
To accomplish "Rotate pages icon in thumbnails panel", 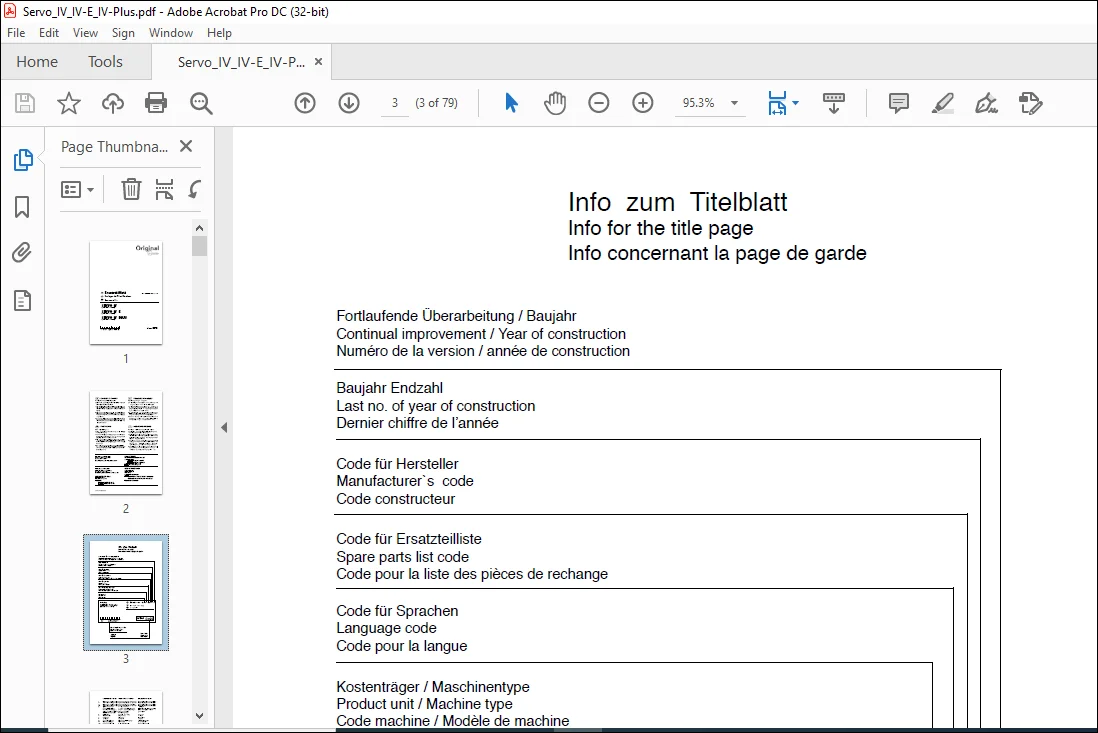I will pyautogui.click(x=195, y=189).
